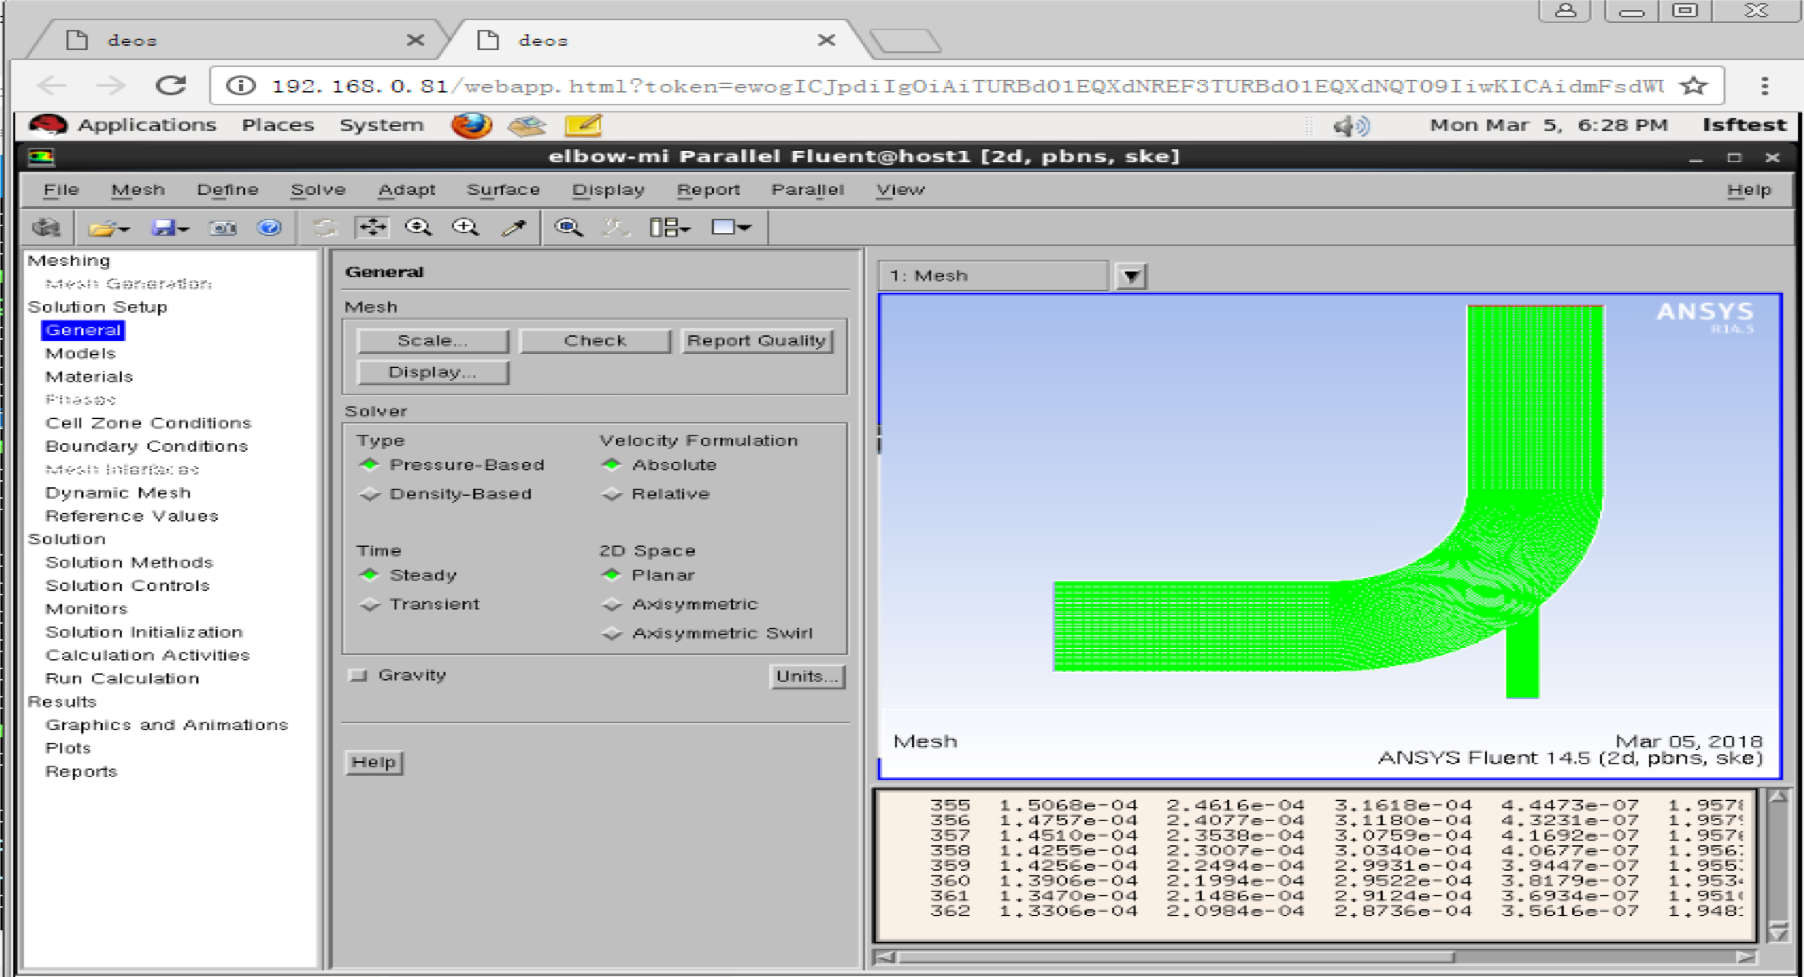Viewport: 1804px width, 977px height.
Task: Select Density-Based solver type
Action: click(370, 494)
